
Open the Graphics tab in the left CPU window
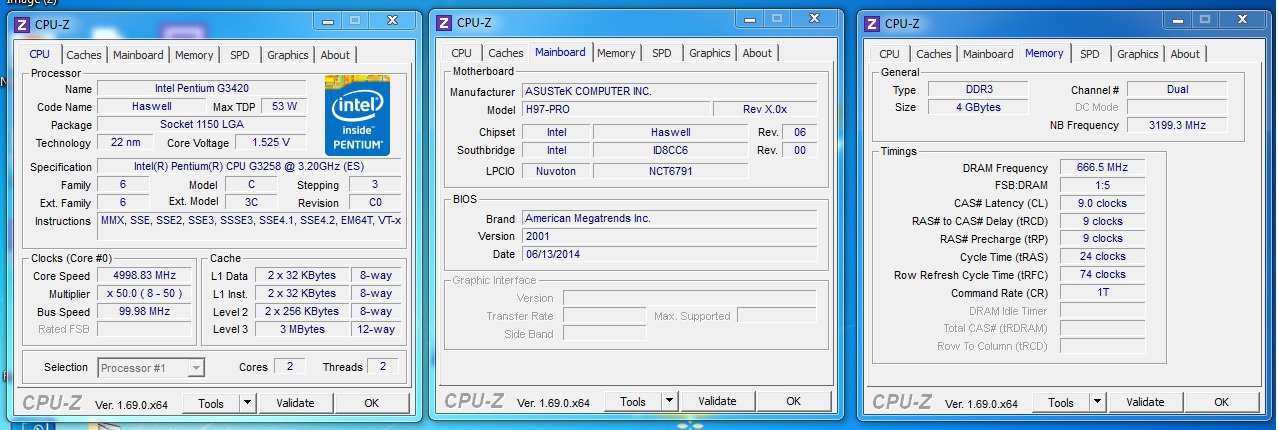pyautogui.click(x=288, y=55)
